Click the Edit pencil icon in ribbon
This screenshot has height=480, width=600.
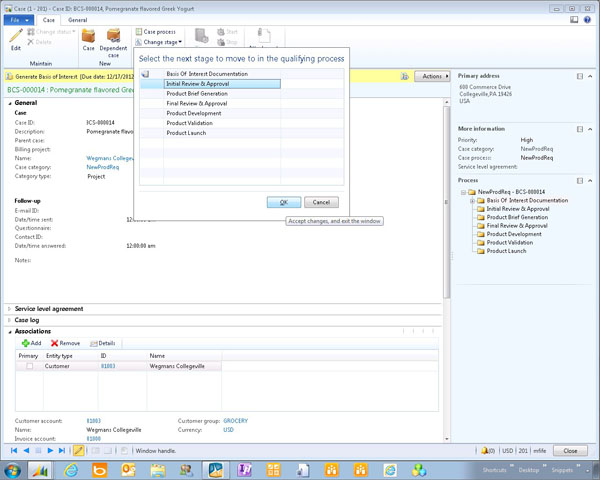16,36
